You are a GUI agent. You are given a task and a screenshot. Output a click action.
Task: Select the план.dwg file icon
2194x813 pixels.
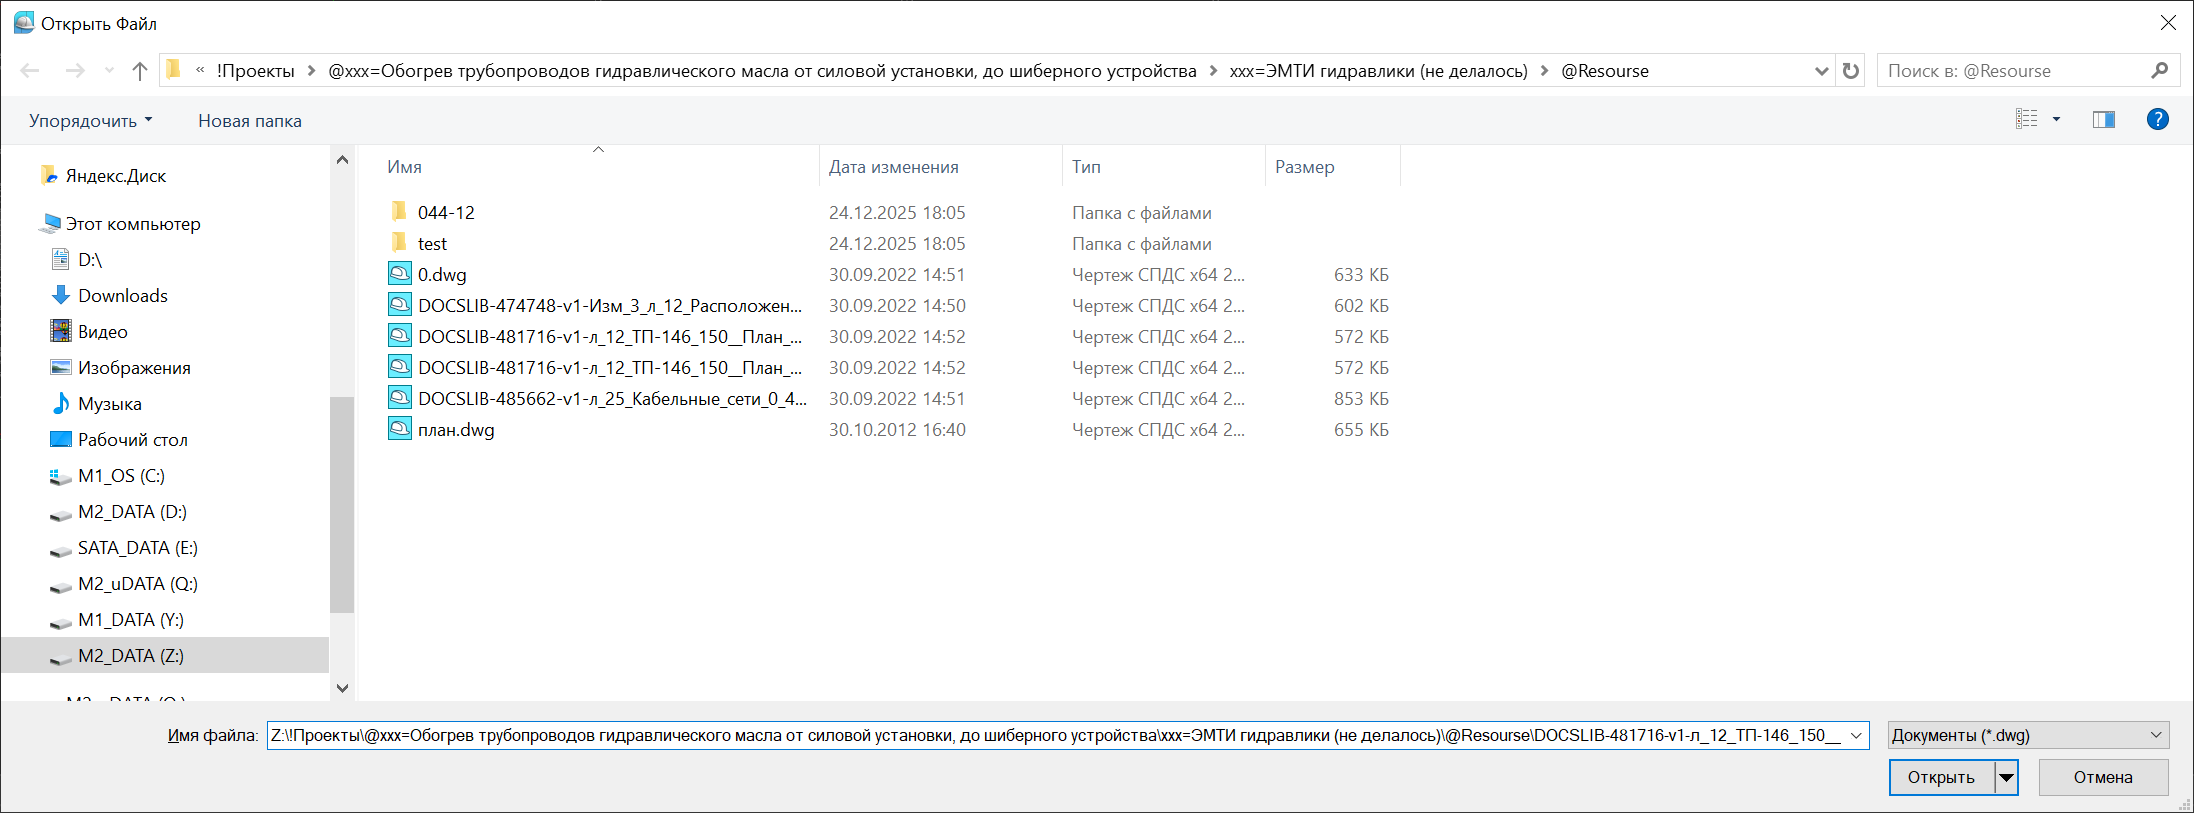coord(400,429)
